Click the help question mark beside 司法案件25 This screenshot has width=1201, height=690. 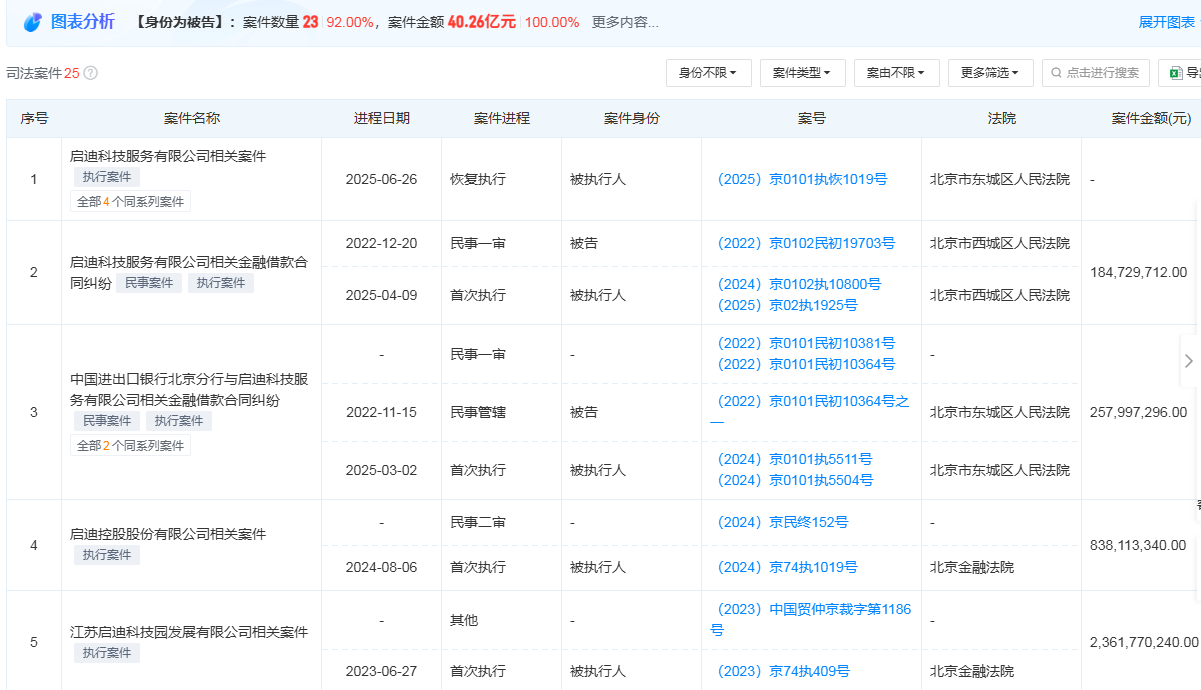pos(89,72)
